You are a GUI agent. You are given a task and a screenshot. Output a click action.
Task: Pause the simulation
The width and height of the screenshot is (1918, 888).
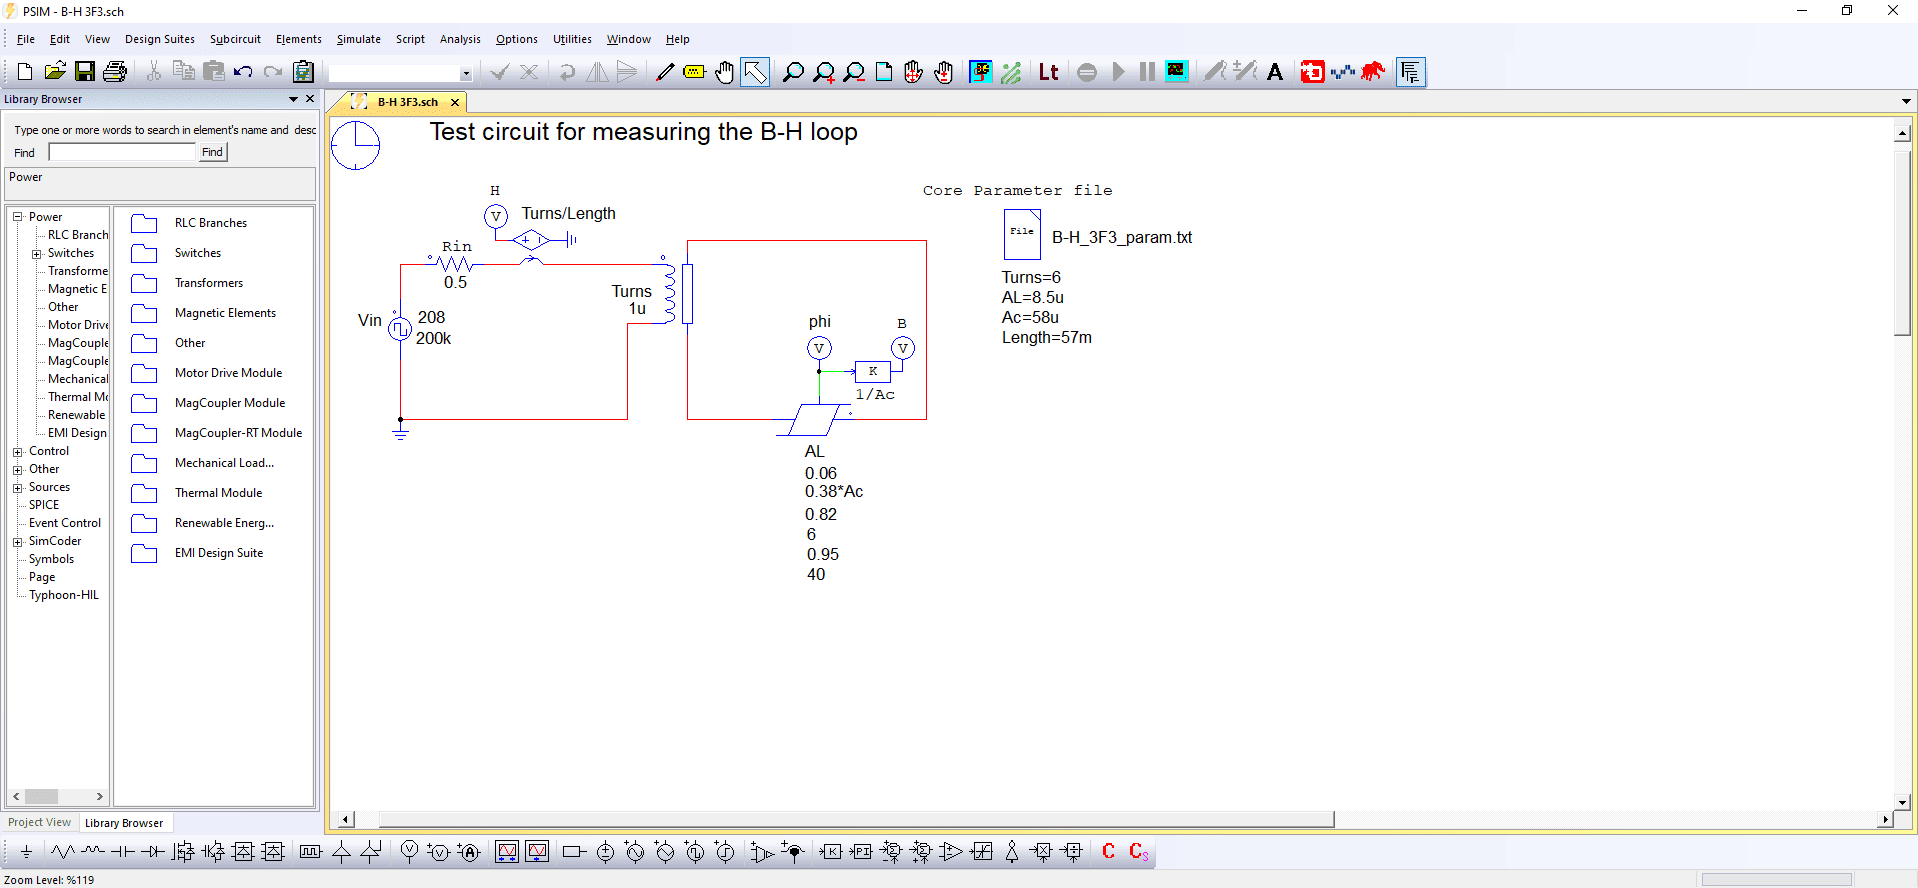1147,72
